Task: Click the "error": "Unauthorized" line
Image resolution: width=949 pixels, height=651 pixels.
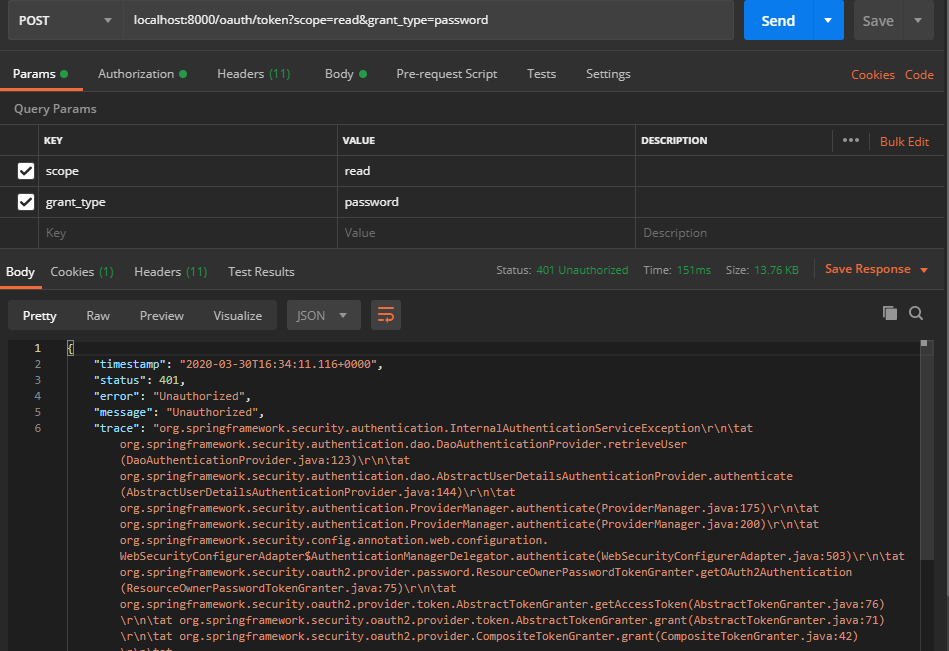Action: pos(172,396)
